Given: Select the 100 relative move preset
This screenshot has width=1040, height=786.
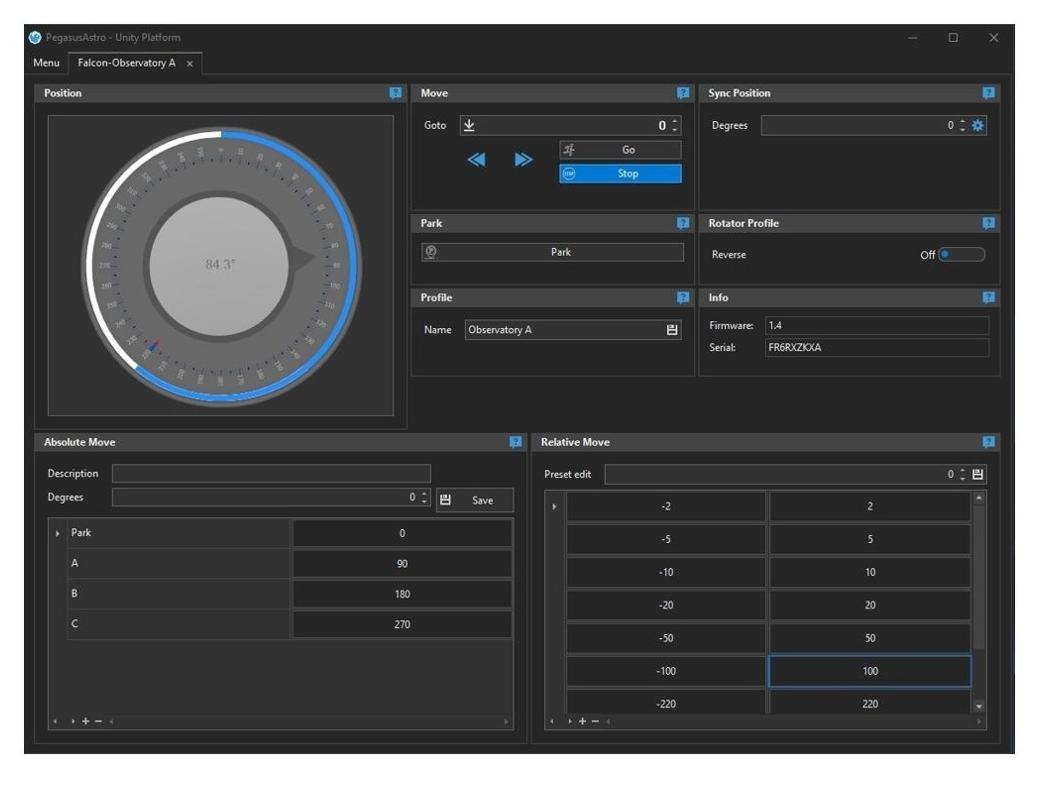Looking at the screenshot, I should pos(869,671).
